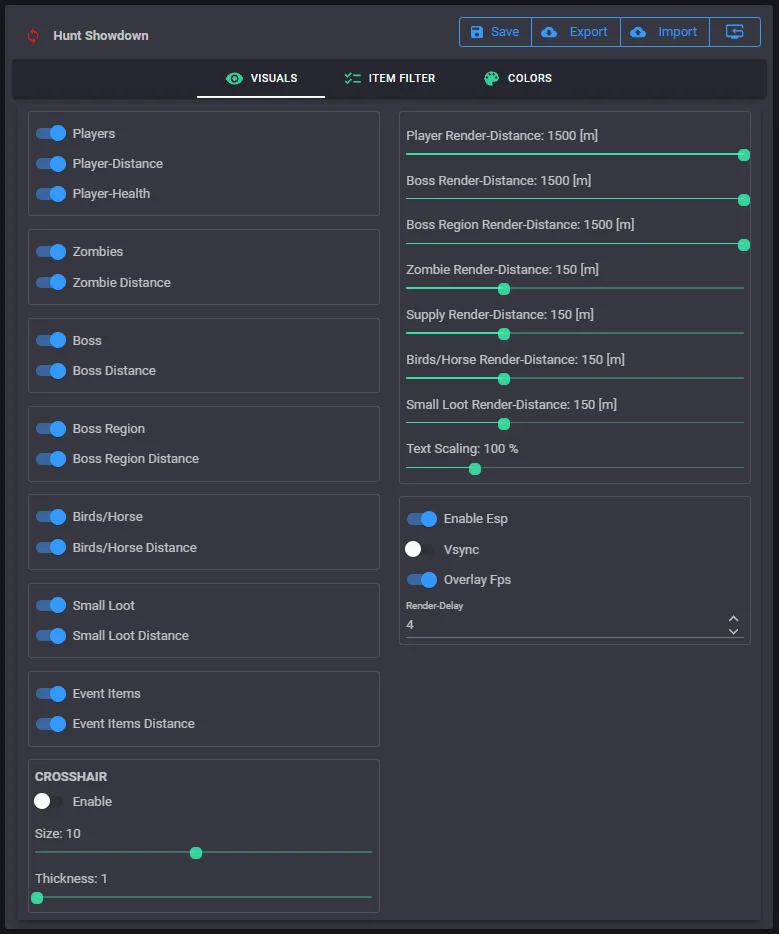Click the palette icon for Colors

click(x=491, y=78)
